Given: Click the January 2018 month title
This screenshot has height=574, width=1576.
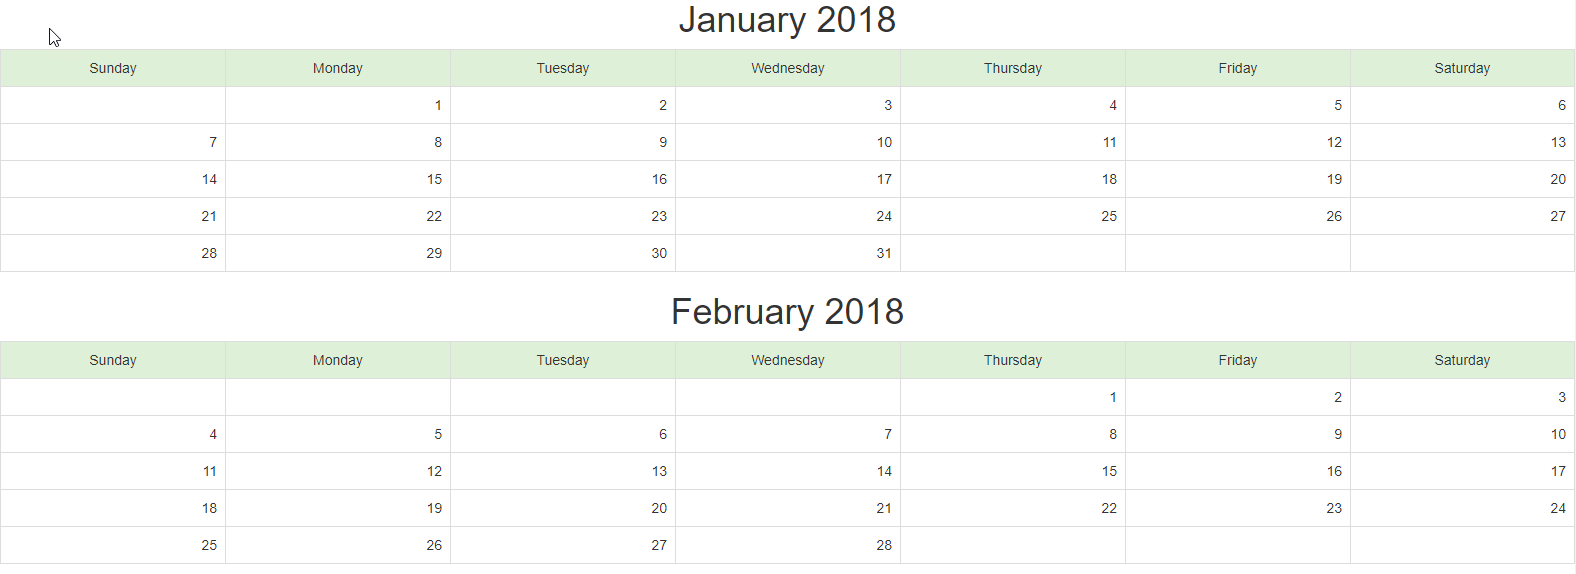Looking at the screenshot, I should pos(787,20).
